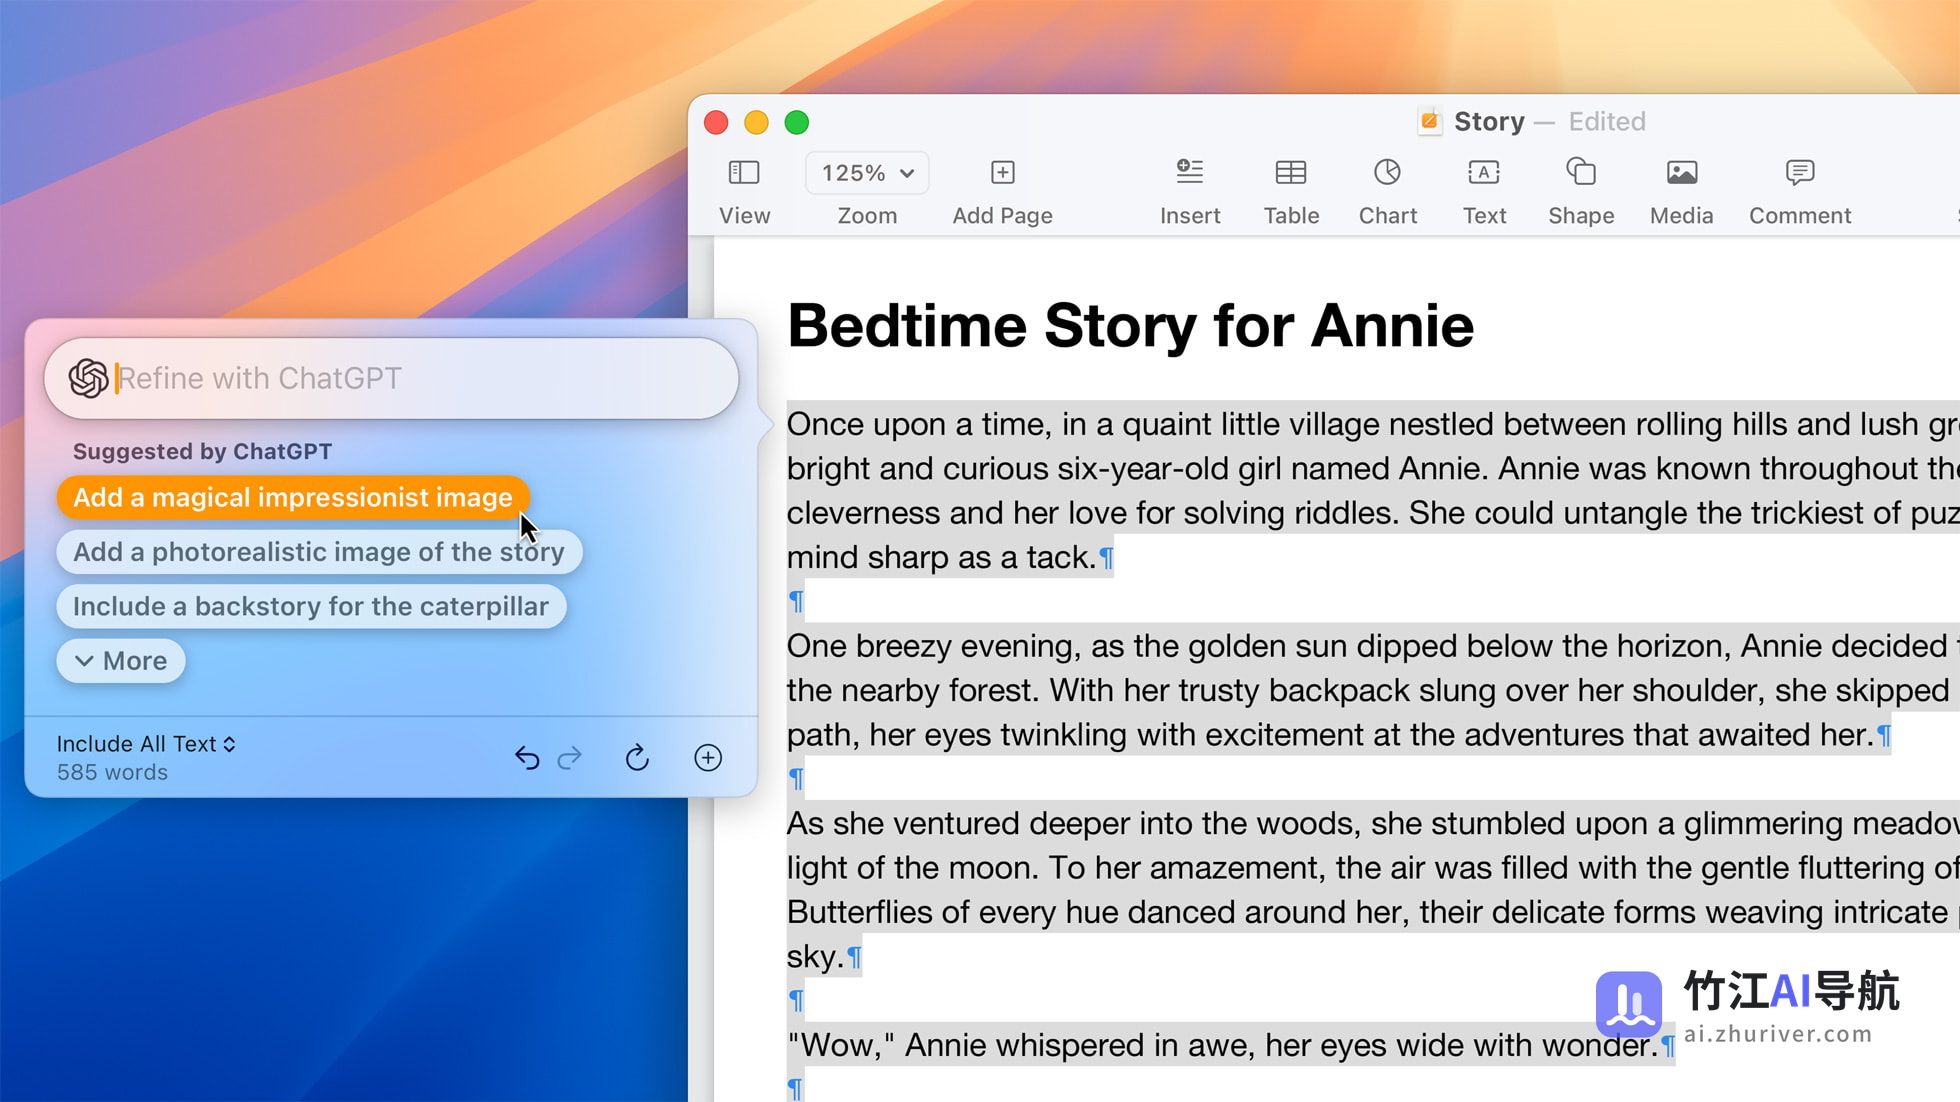Click the undo arrow in ChatGPT panel

pyautogui.click(x=527, y=758)
